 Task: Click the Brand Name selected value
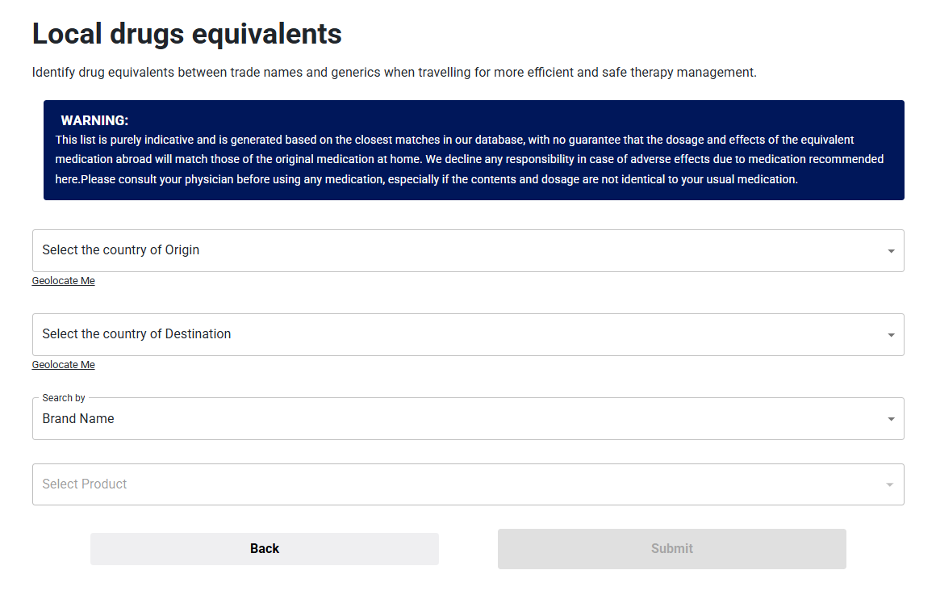(78, 419)
